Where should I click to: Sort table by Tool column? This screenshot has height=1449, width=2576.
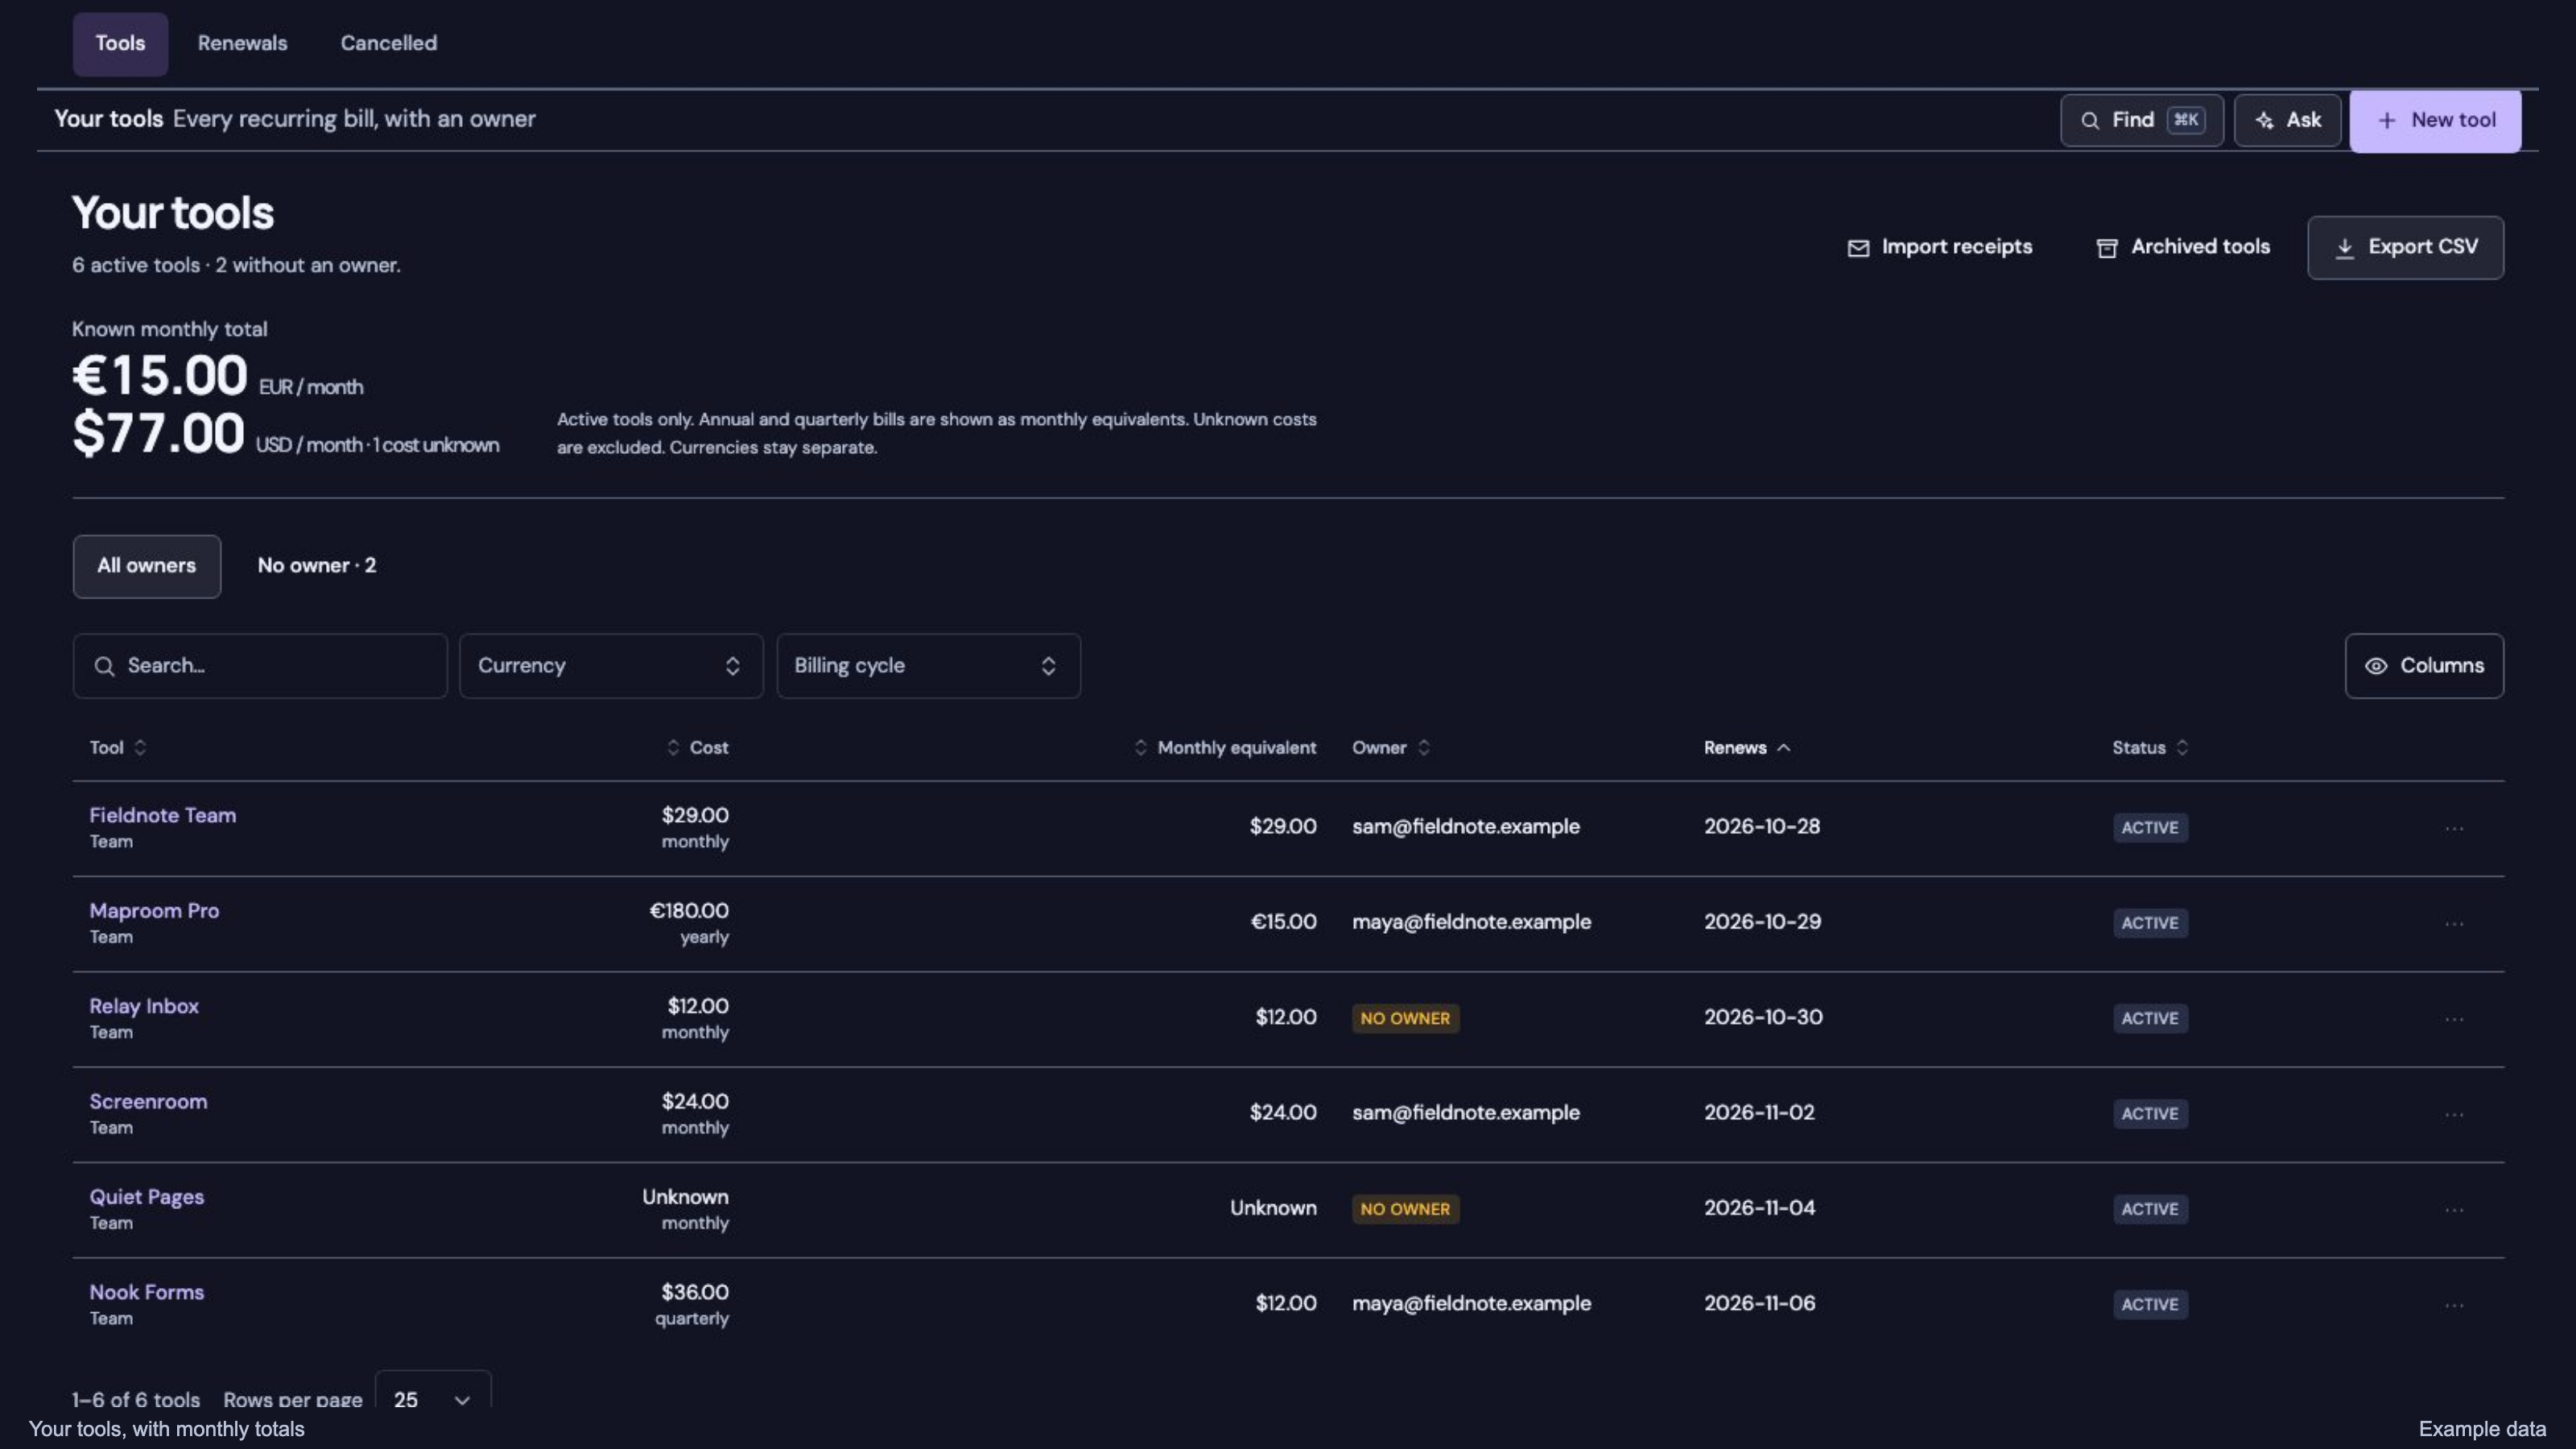pos(118,747)
